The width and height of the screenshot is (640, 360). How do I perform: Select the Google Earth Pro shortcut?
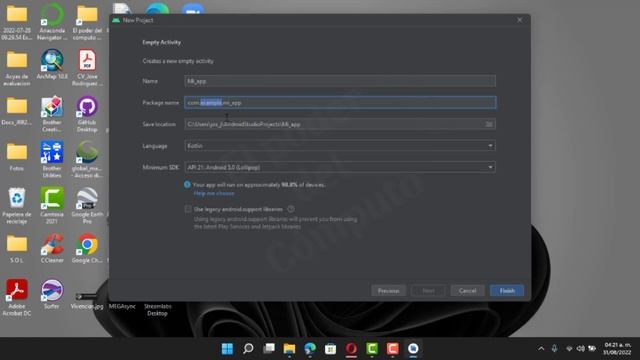pos(87,206)
